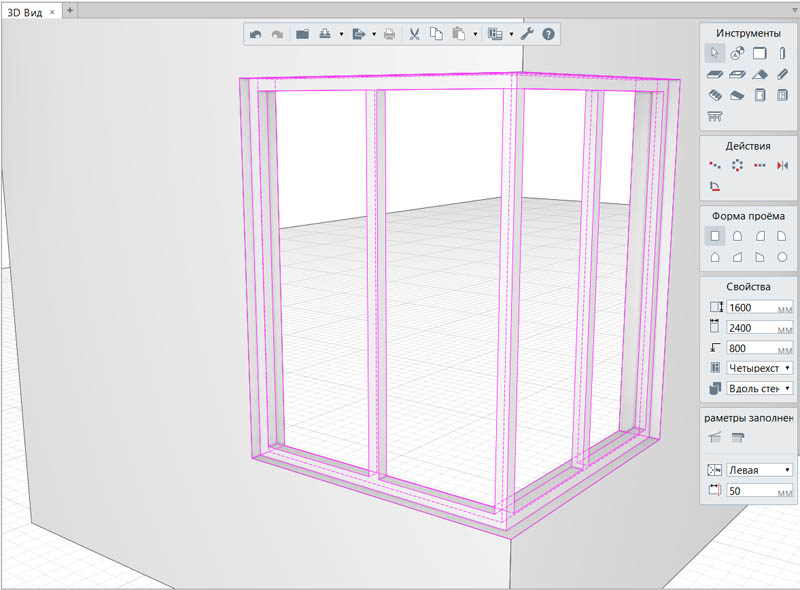Image resolution: width=800 pixels, height=590 pixels.
Task: Edit the 50 mm offset field
Action: pos(759,491)
